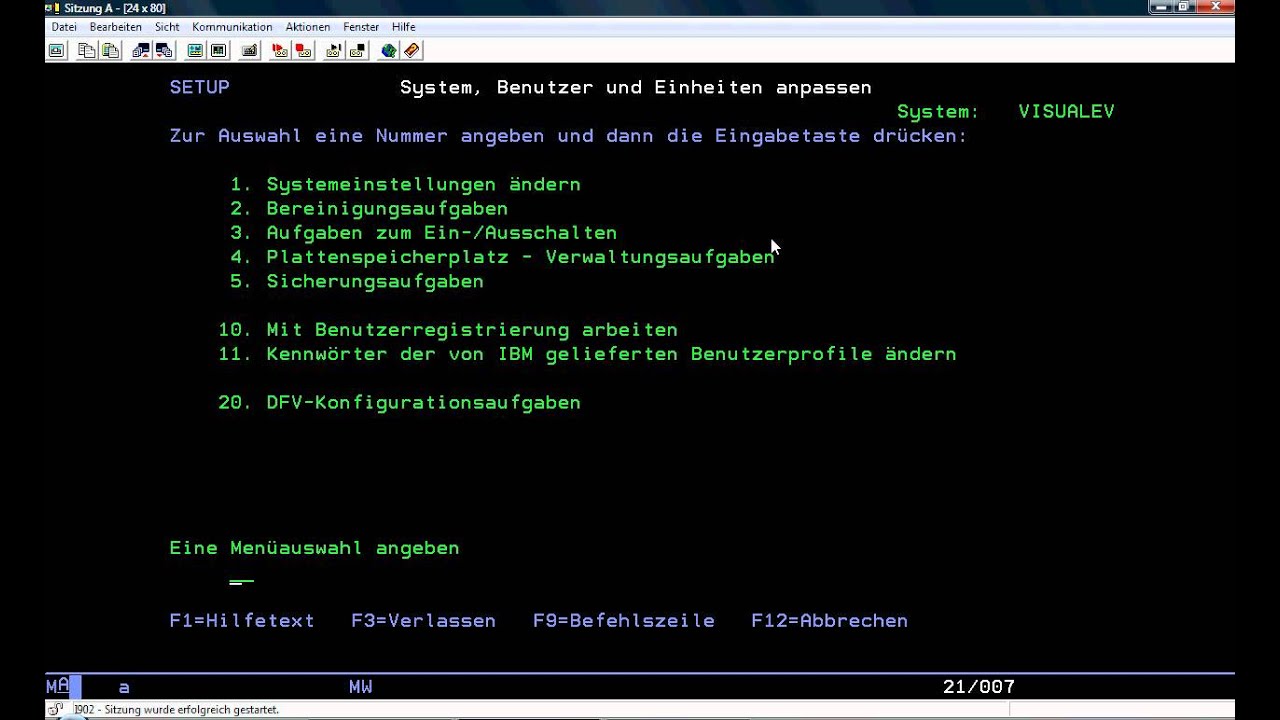The height and width of the screenshot is (720, 1280).
Task: Open the Display setup toolbar icon
Action: tap(195, 50)
